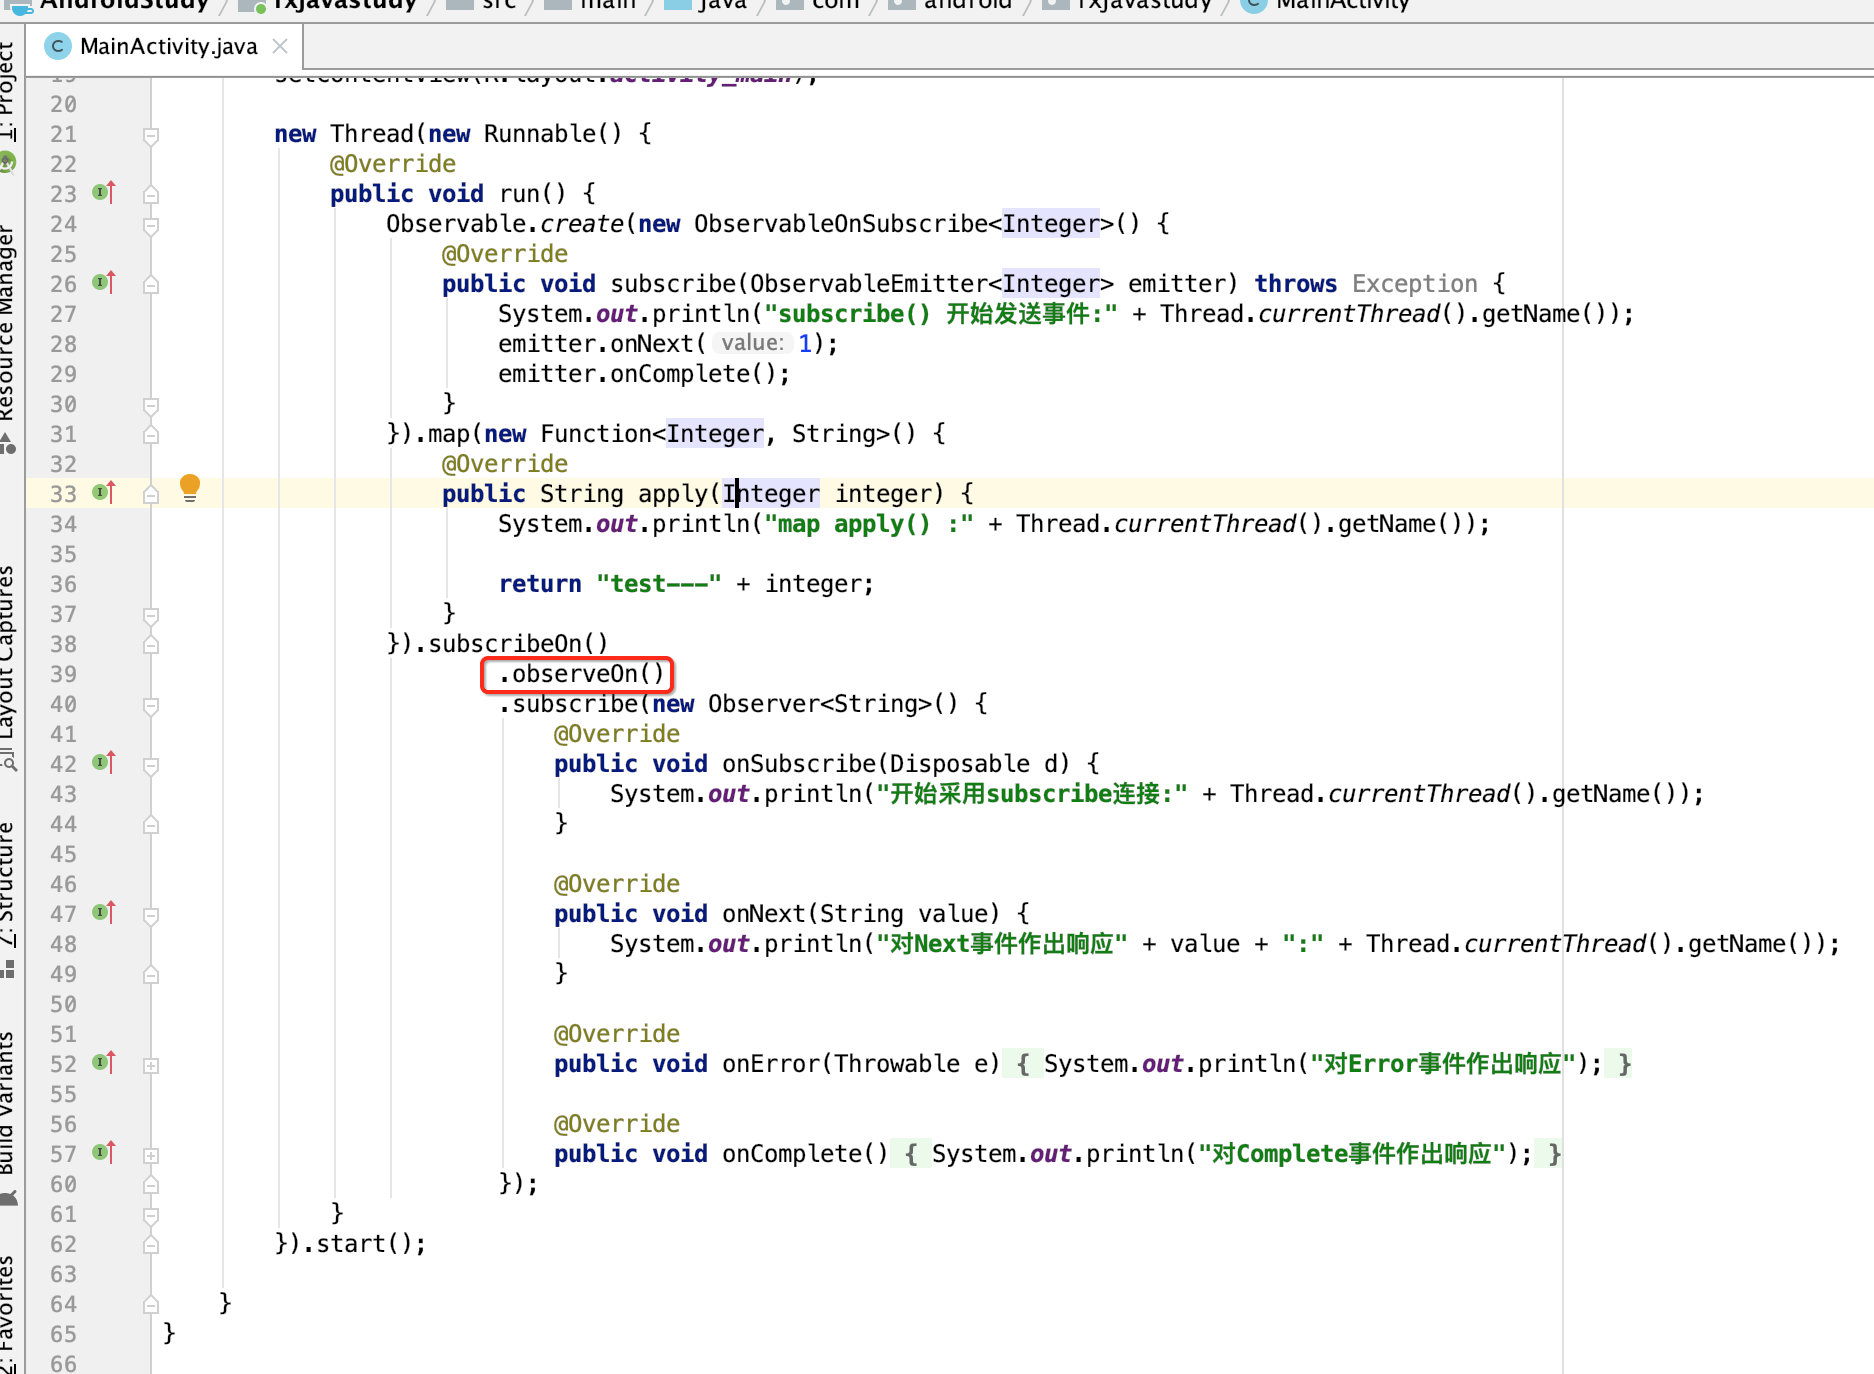Click the 'throws' keyword on line 26
Image resolution: width=1874 pixels, height=1374 pixels.
point(1295,284)
